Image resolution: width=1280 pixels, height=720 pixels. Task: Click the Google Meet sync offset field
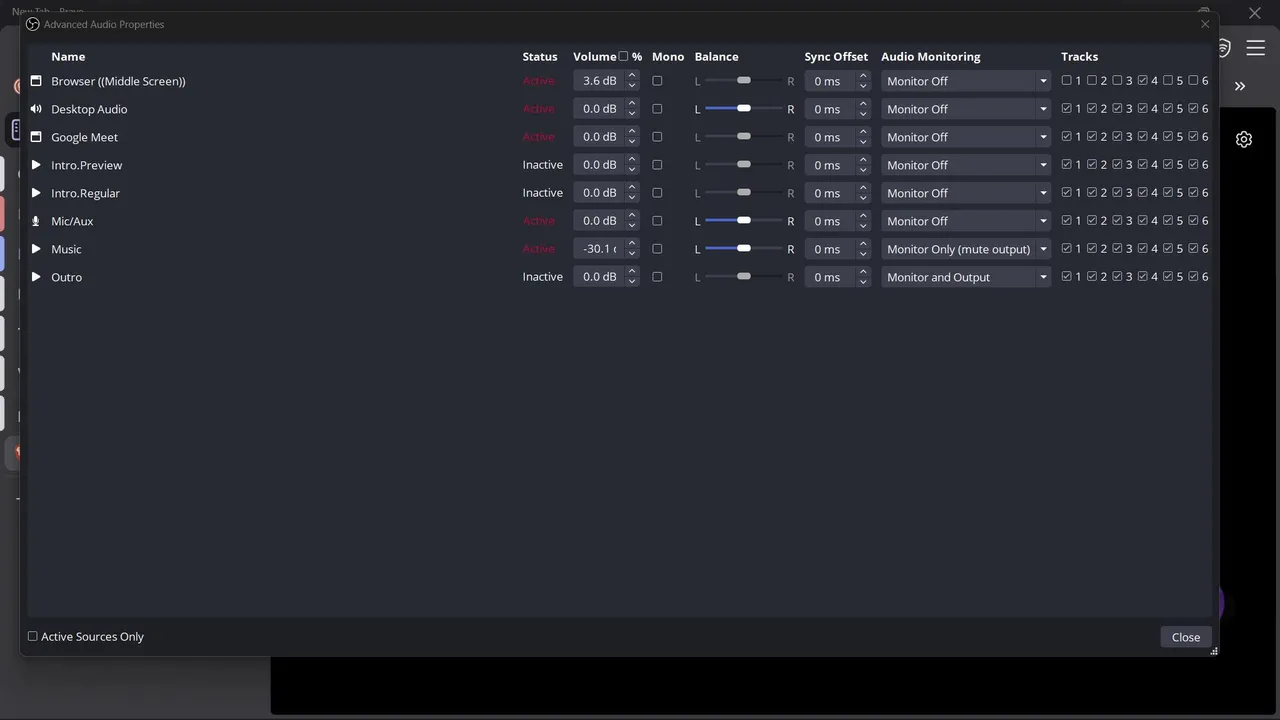(830, 137)
